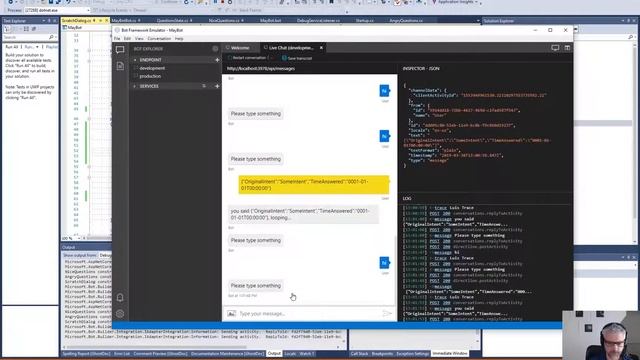Switch to the Error List bottom tab
This screenshot has width=640, height=360.
point(122,353)
